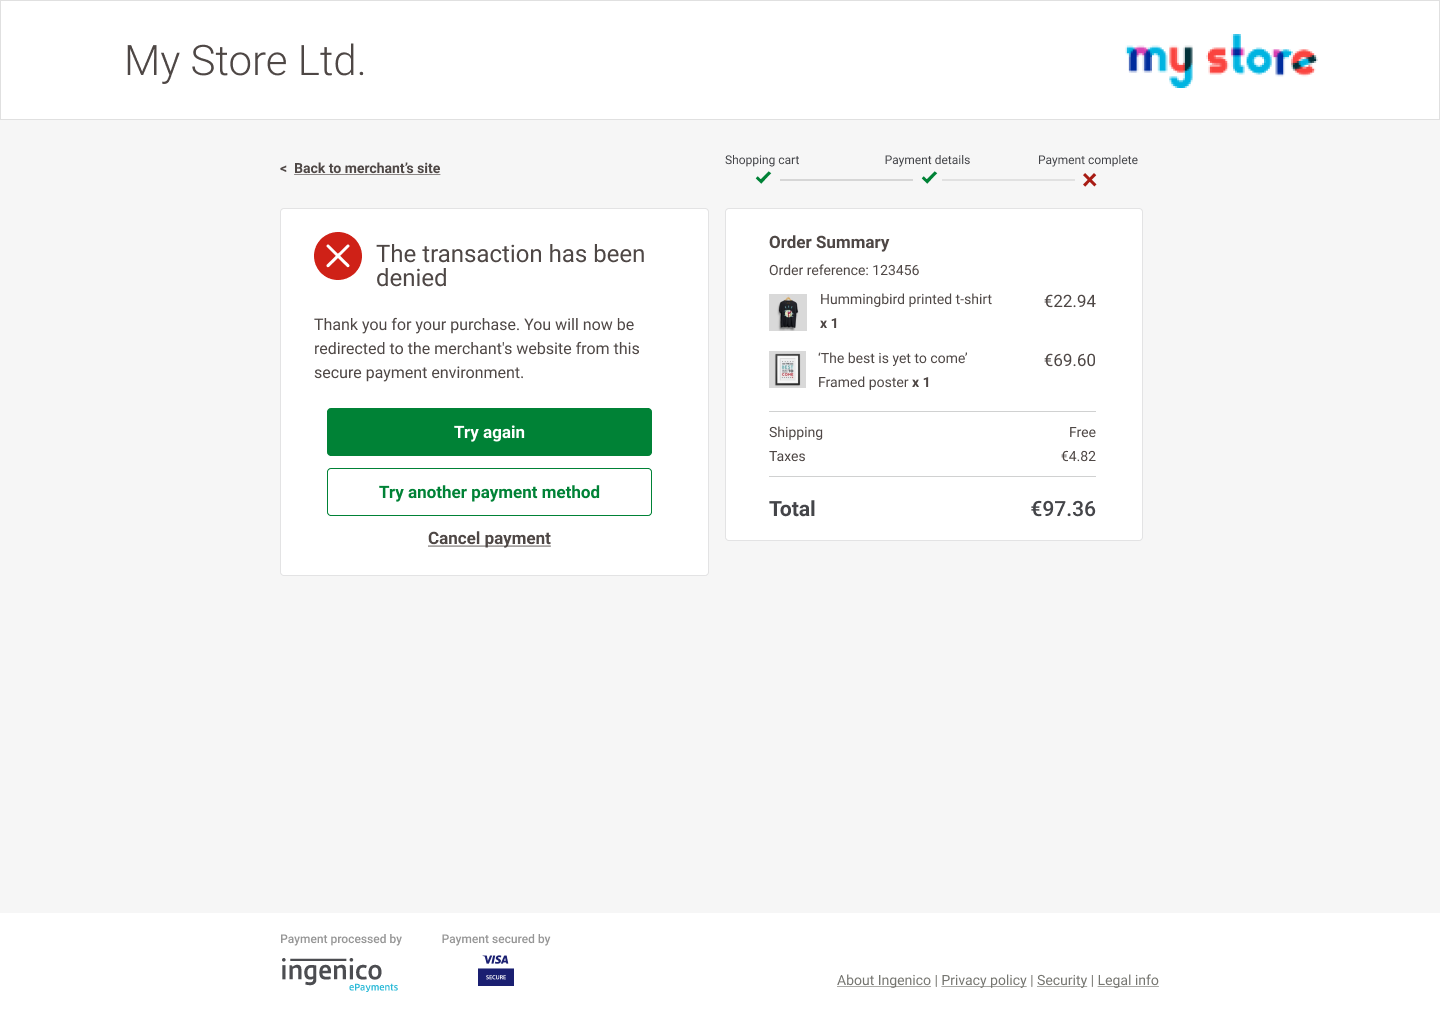Viewport: 1440px width, 1024px height.
Task: Select the Try again button
Action: pos(489,431)
